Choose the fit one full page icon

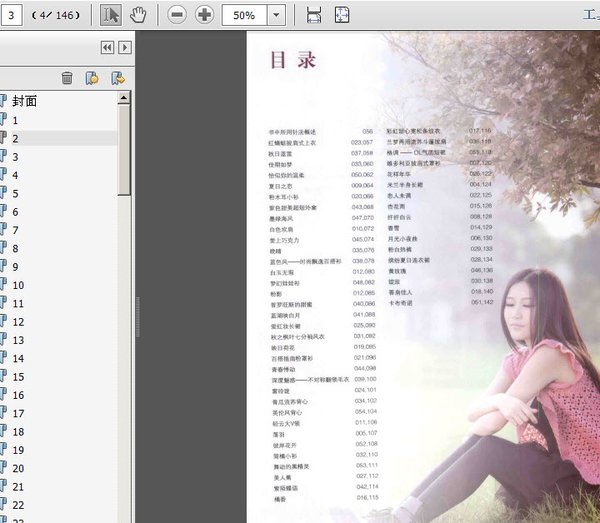coord(342,15)
